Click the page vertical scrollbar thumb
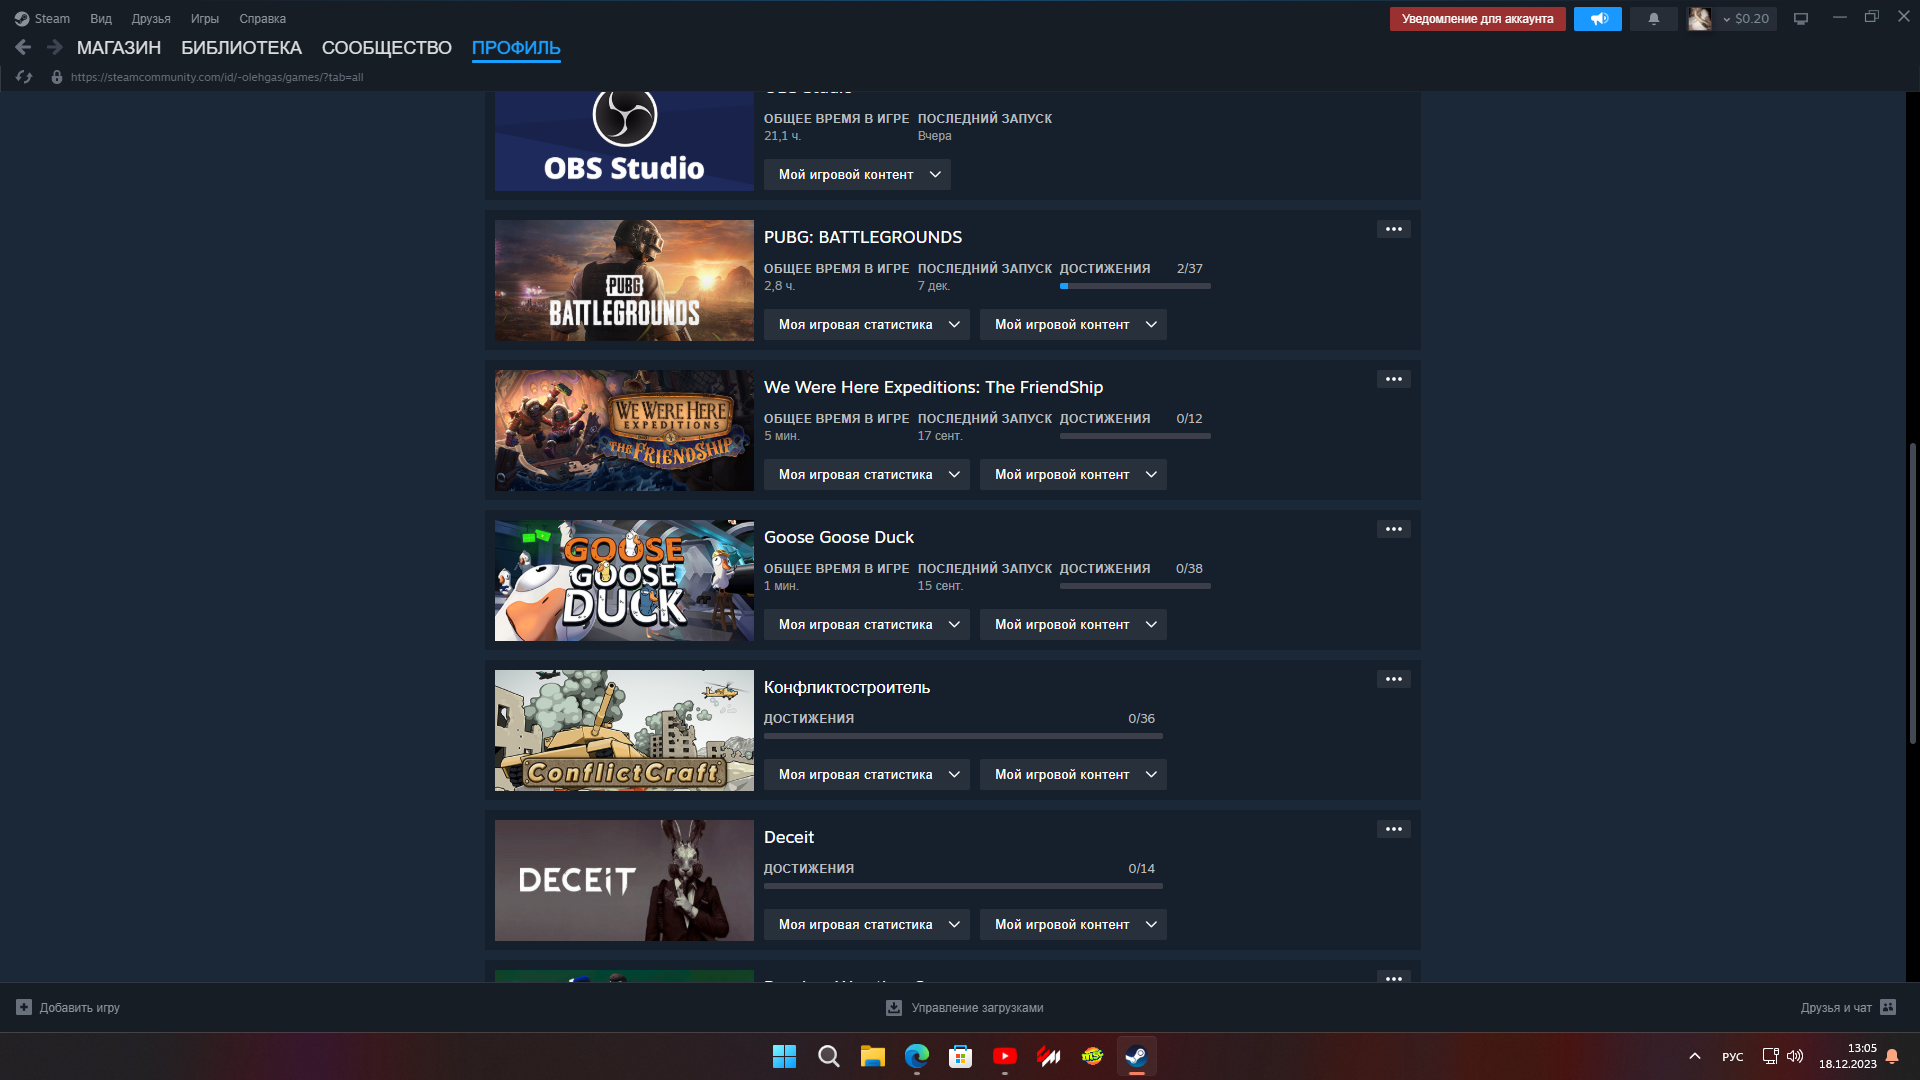Screen dimensions: 1920x1080 tap(1912, 592)
